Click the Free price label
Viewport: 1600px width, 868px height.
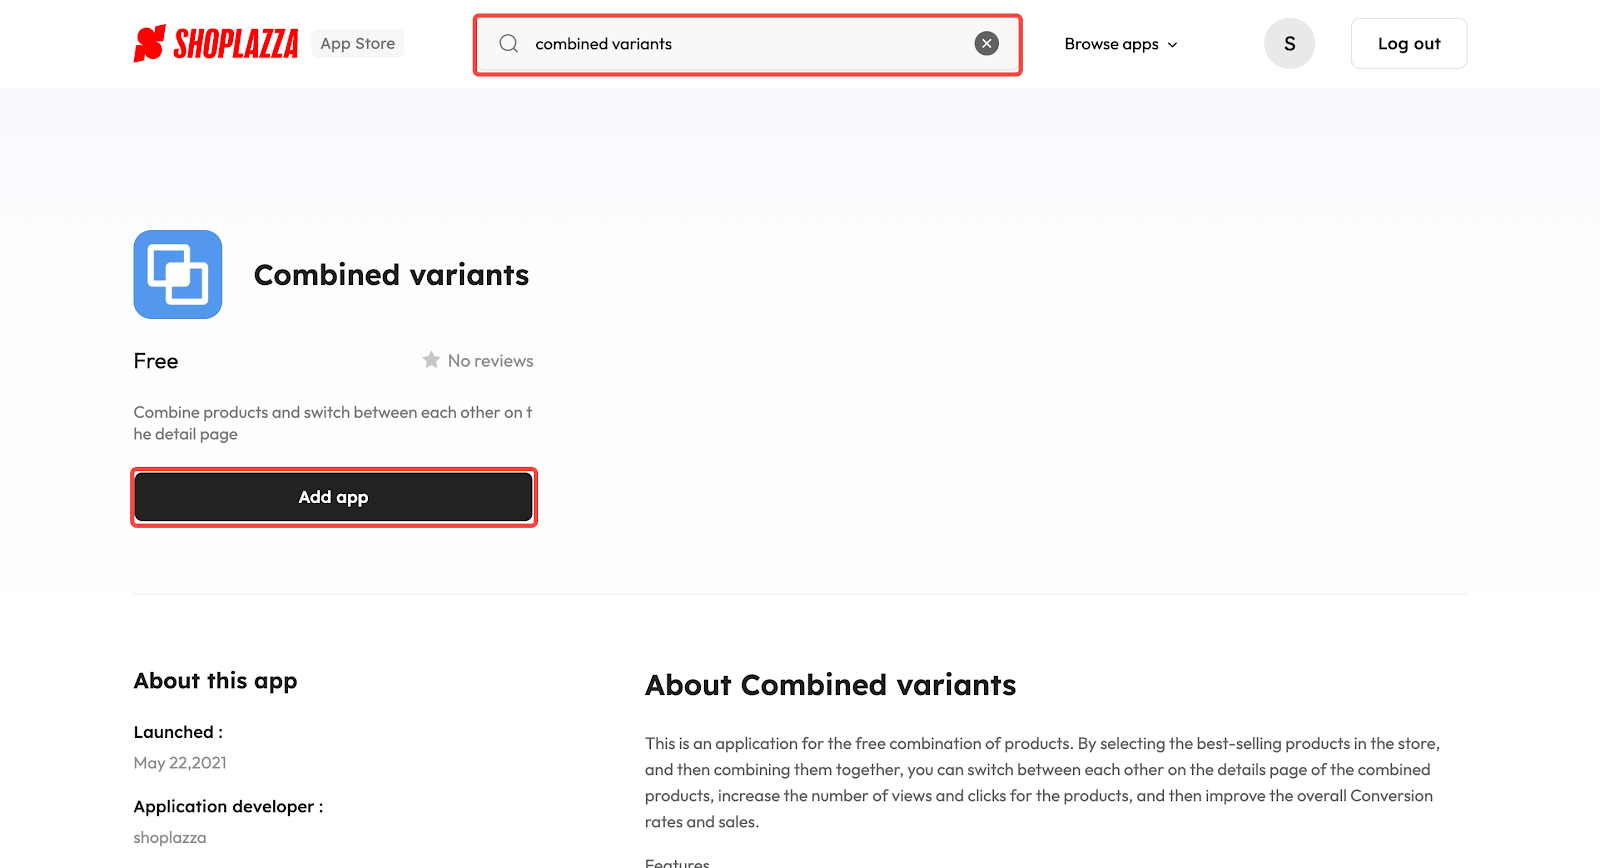pyautogui.click(x=156, y=361)
